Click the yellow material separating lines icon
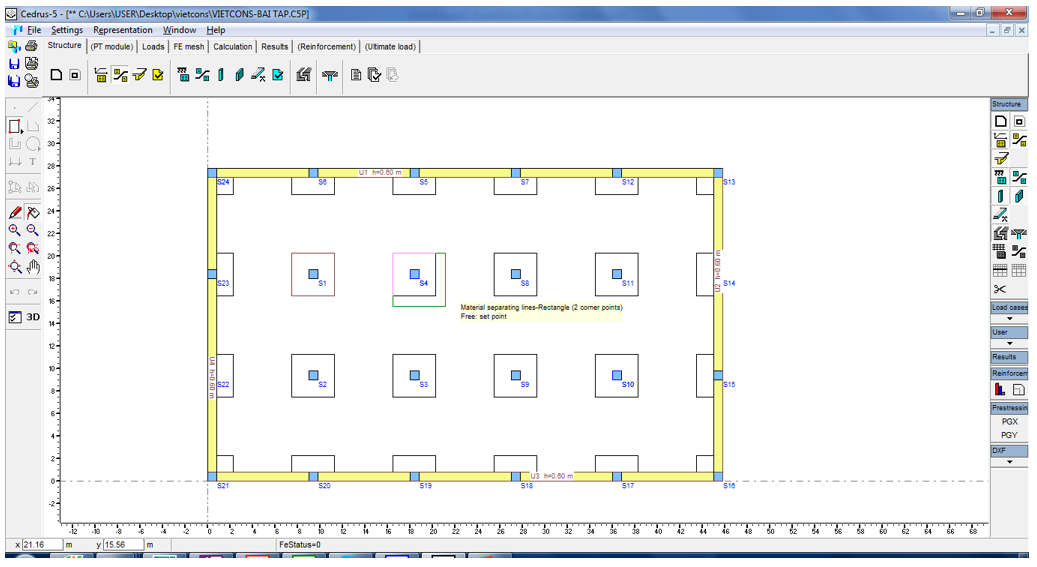 click(x=120, y=75)
